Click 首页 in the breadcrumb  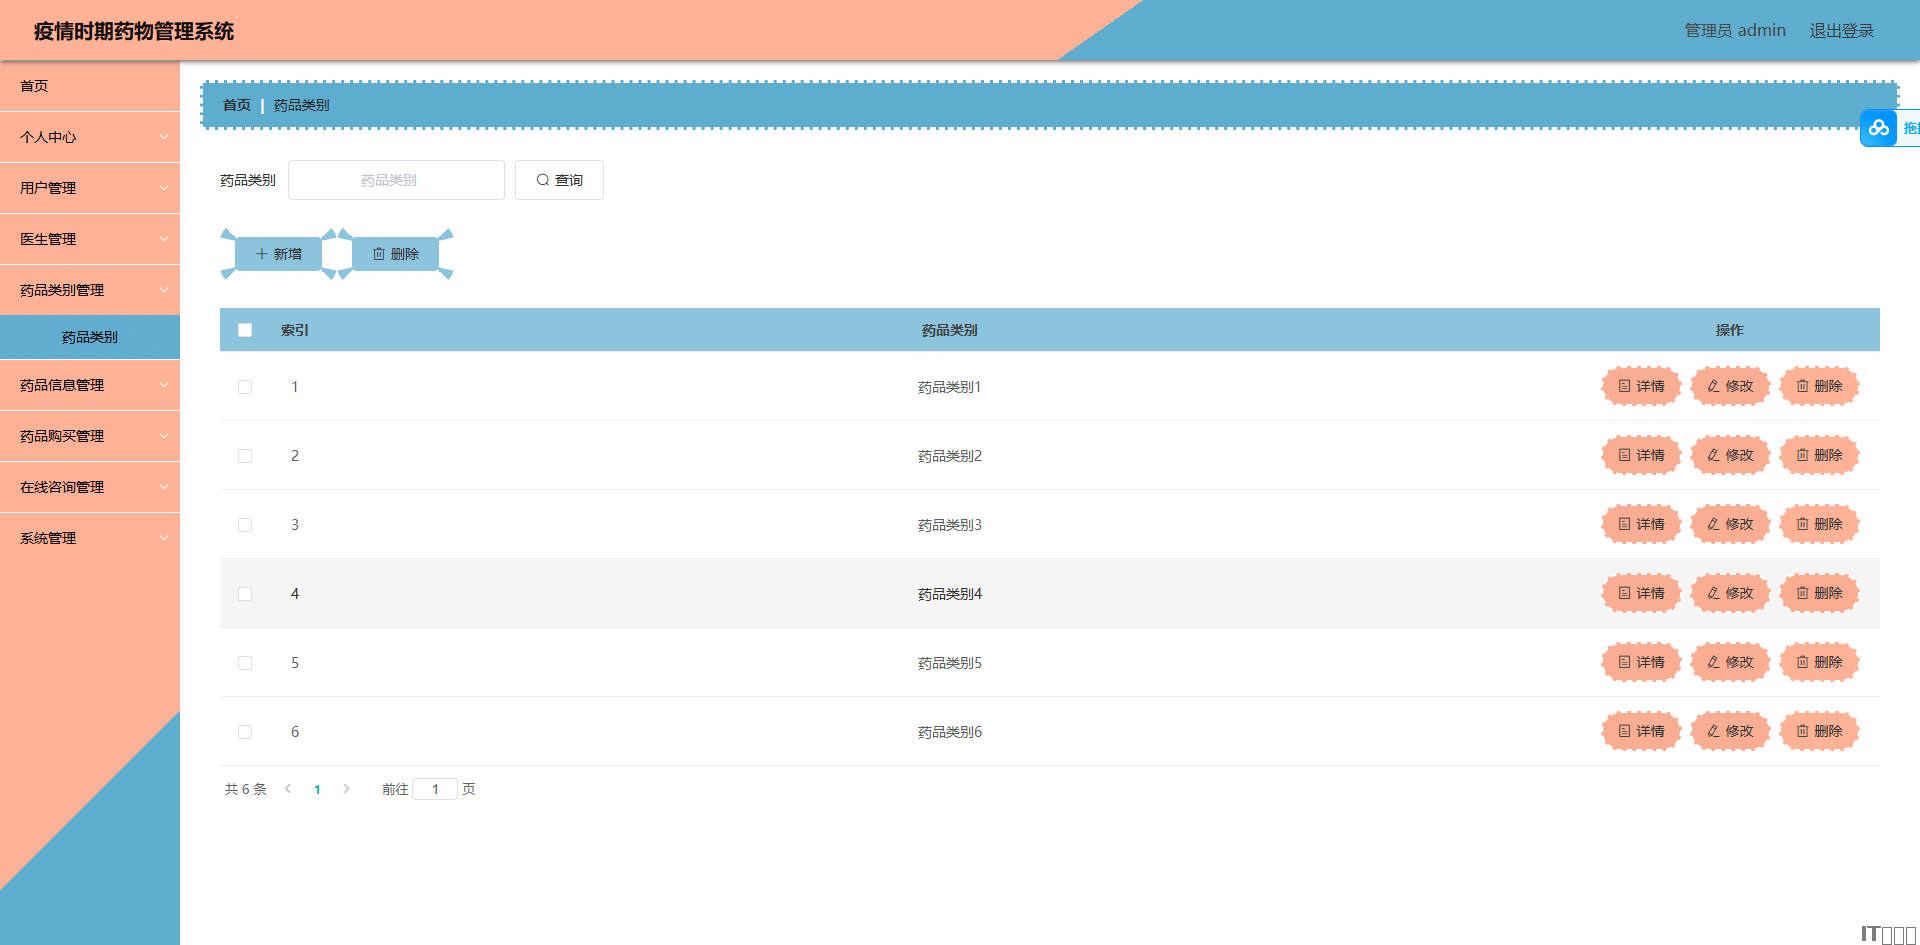pos(237,105)
